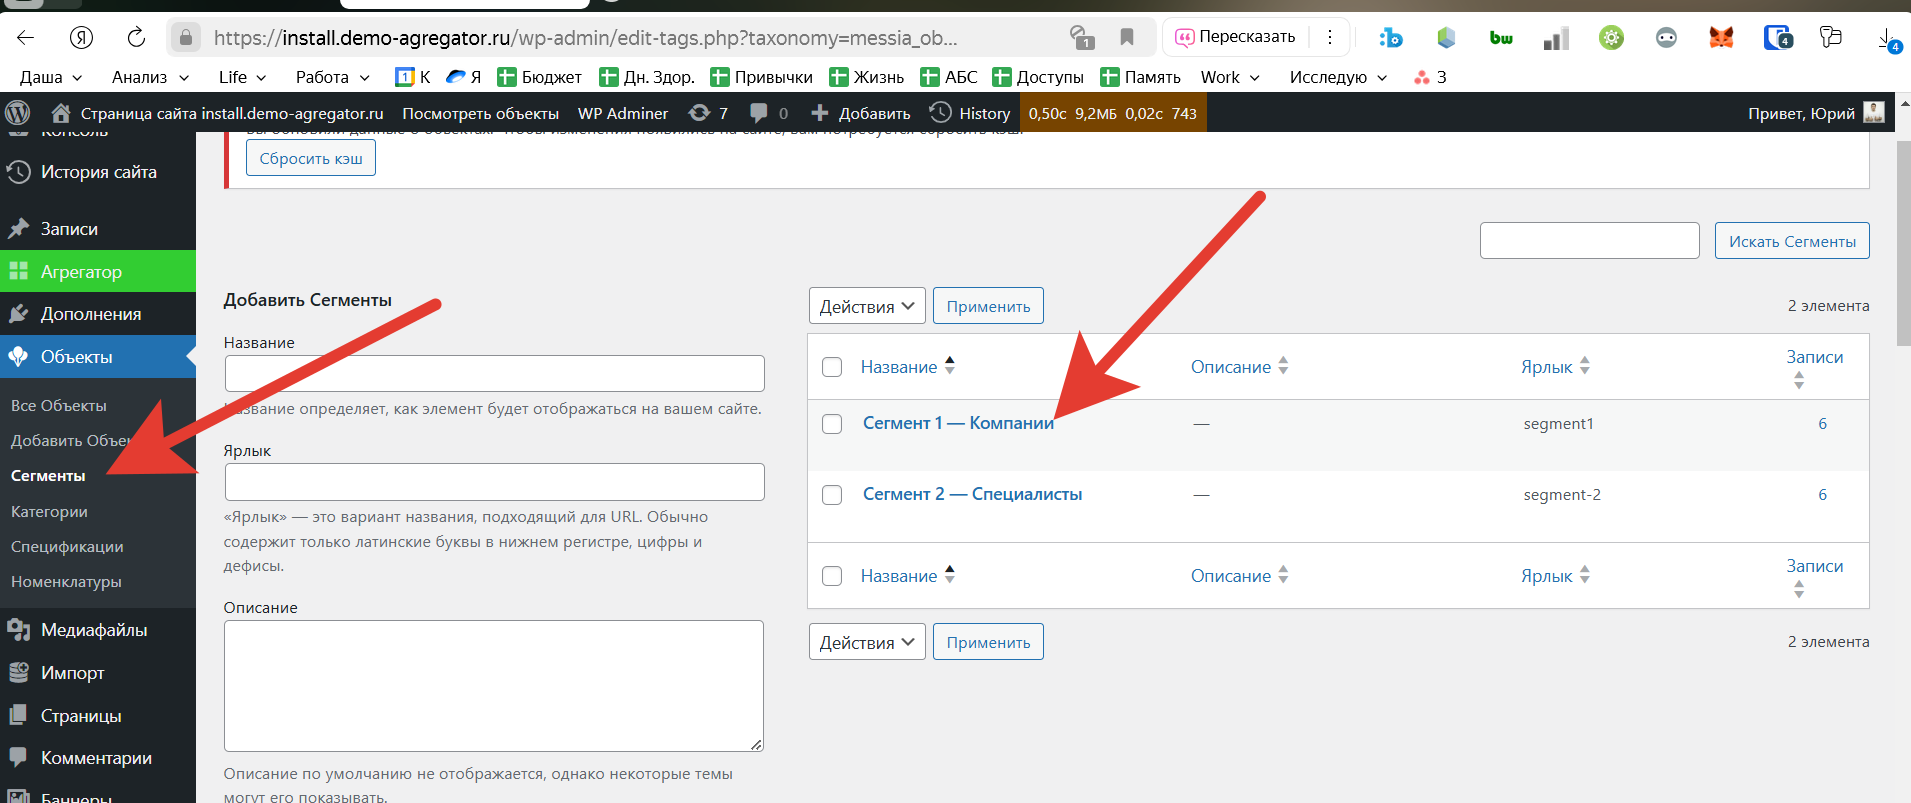Screen dimensions: 1911x803
Task: Click the History clock icon in admin bar
Action: pos(940,113)
